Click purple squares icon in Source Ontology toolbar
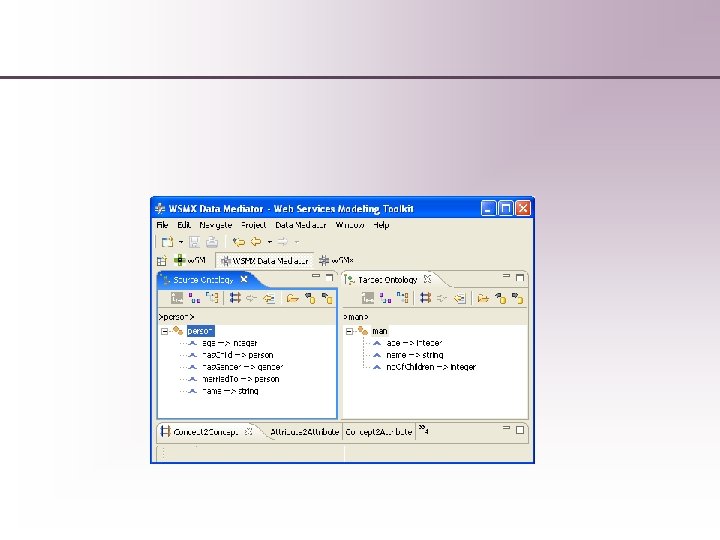720x540 pixels. point(195,298)
